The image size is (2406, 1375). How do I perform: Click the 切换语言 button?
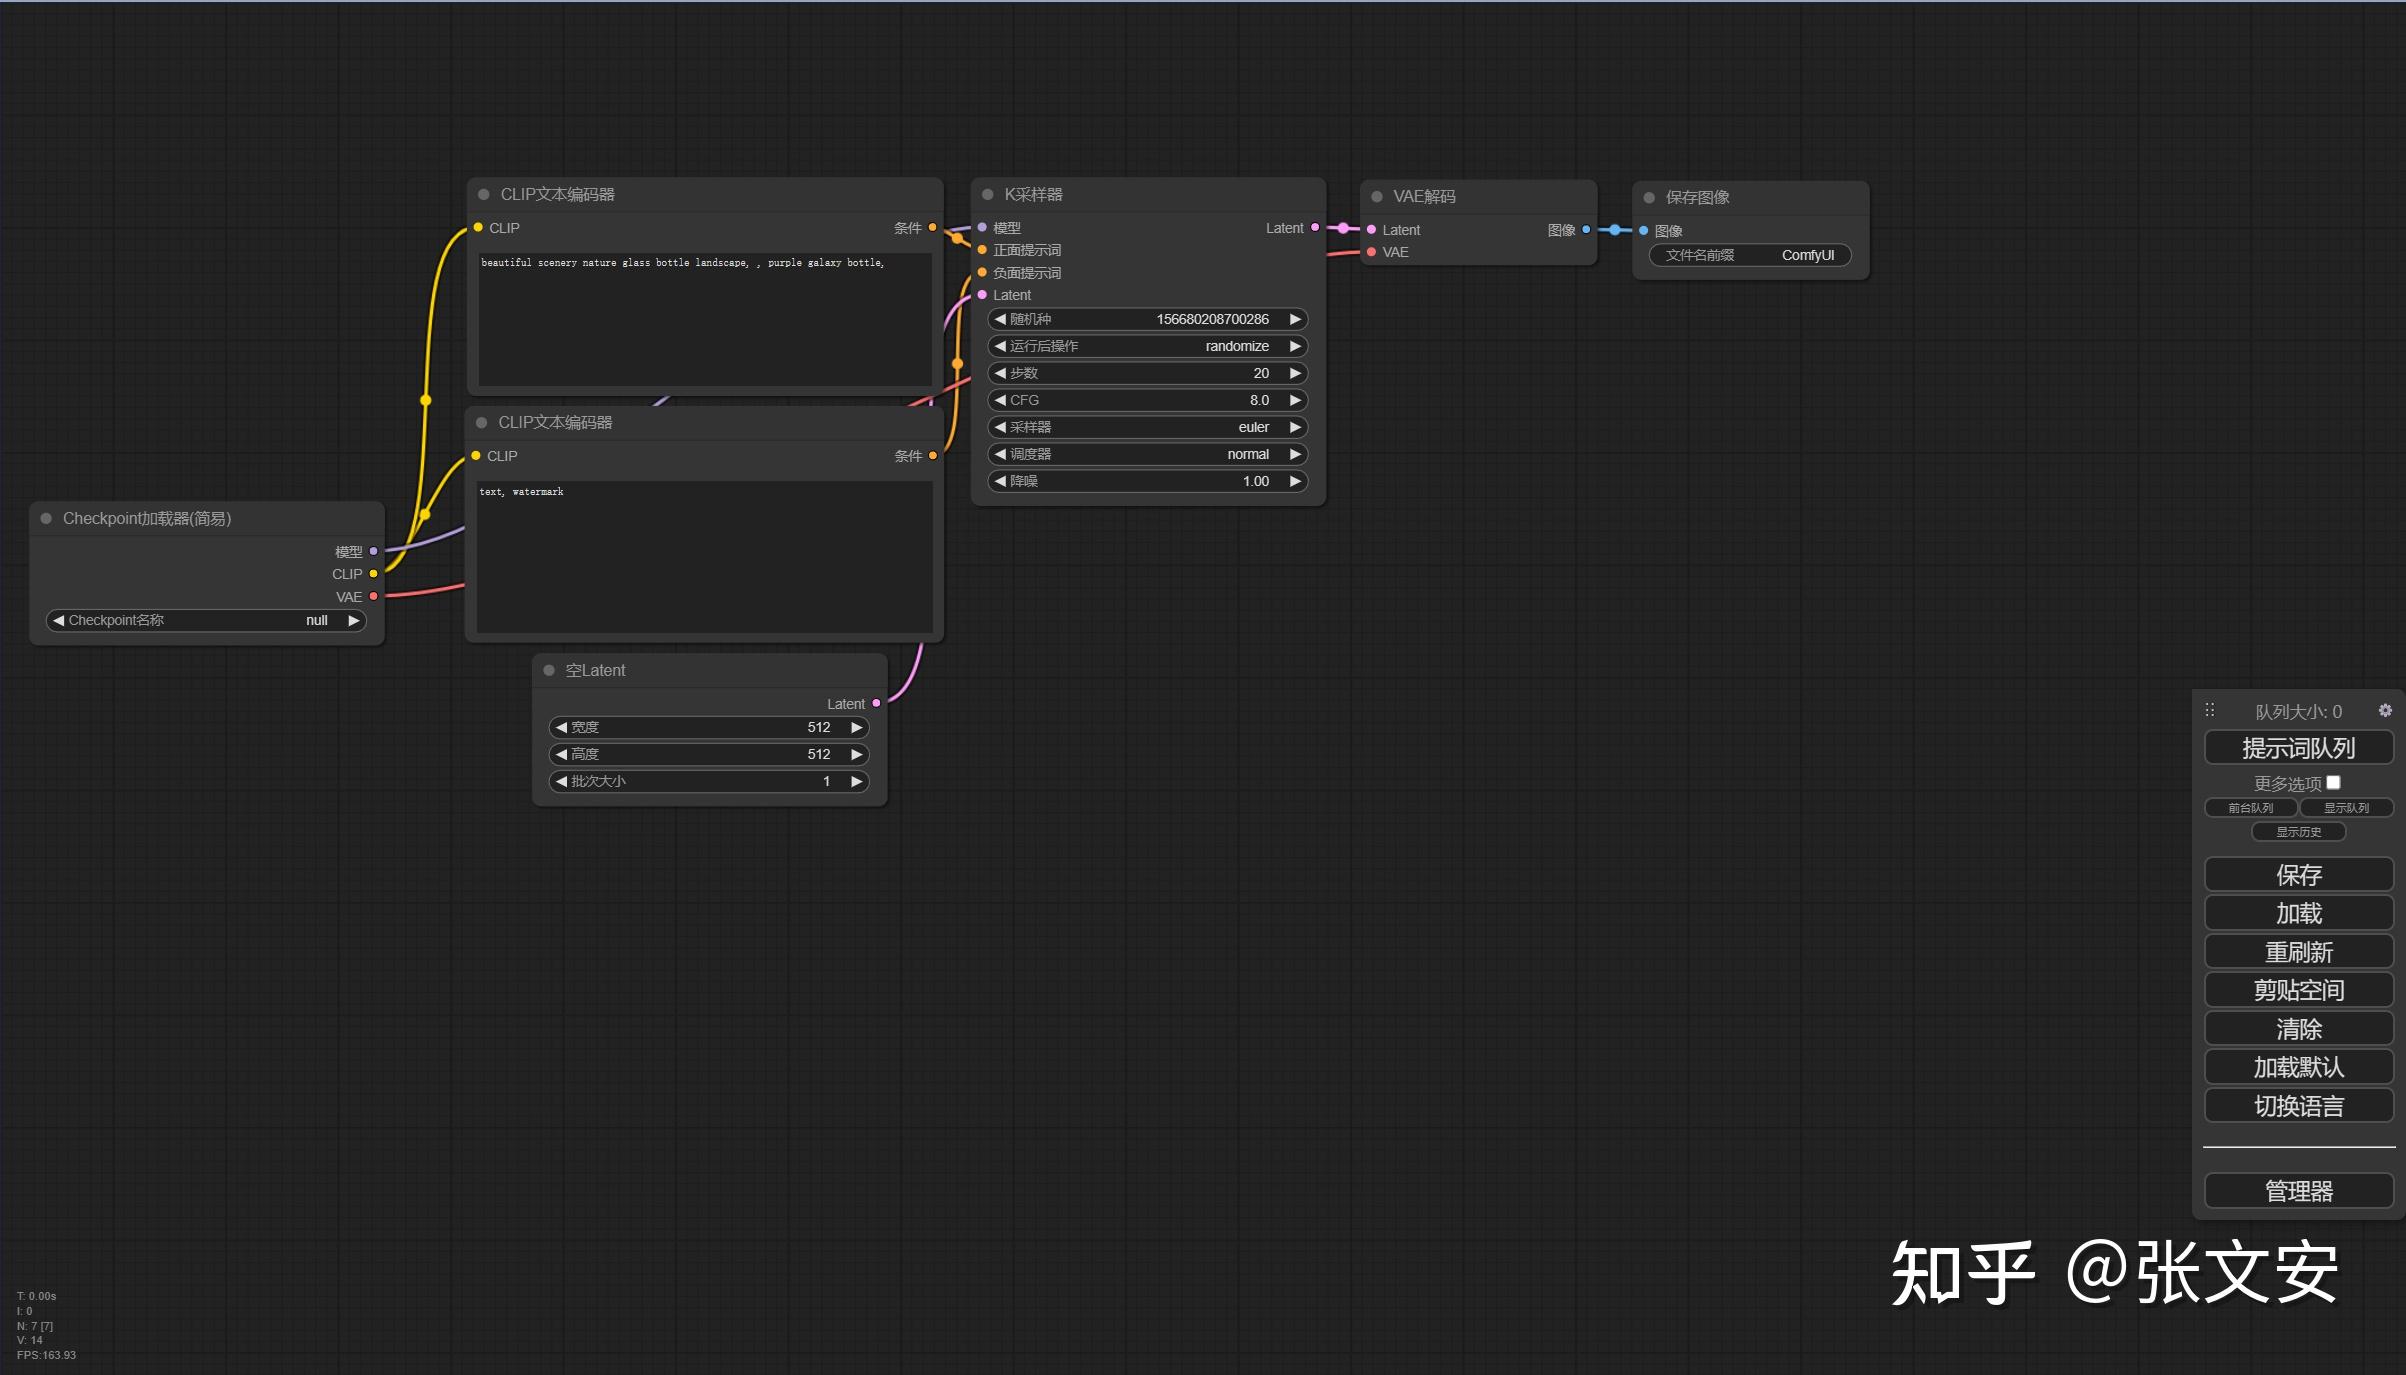pyautogui.click(x=2298, y=1106)
